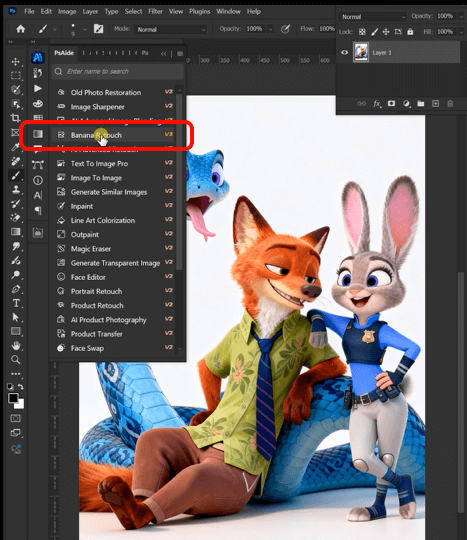Image resolution: width=467 pixels, height=540 pixels.
Task: Link layers icon in Layers panel
Action: tap(362, 104)
